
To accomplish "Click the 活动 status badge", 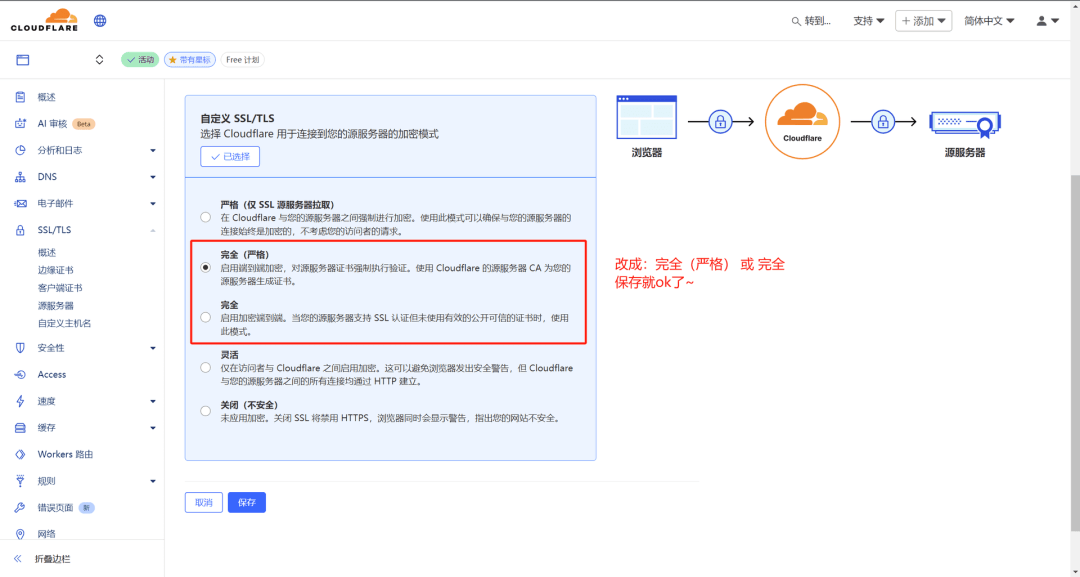I will click(x=141, y=60).
